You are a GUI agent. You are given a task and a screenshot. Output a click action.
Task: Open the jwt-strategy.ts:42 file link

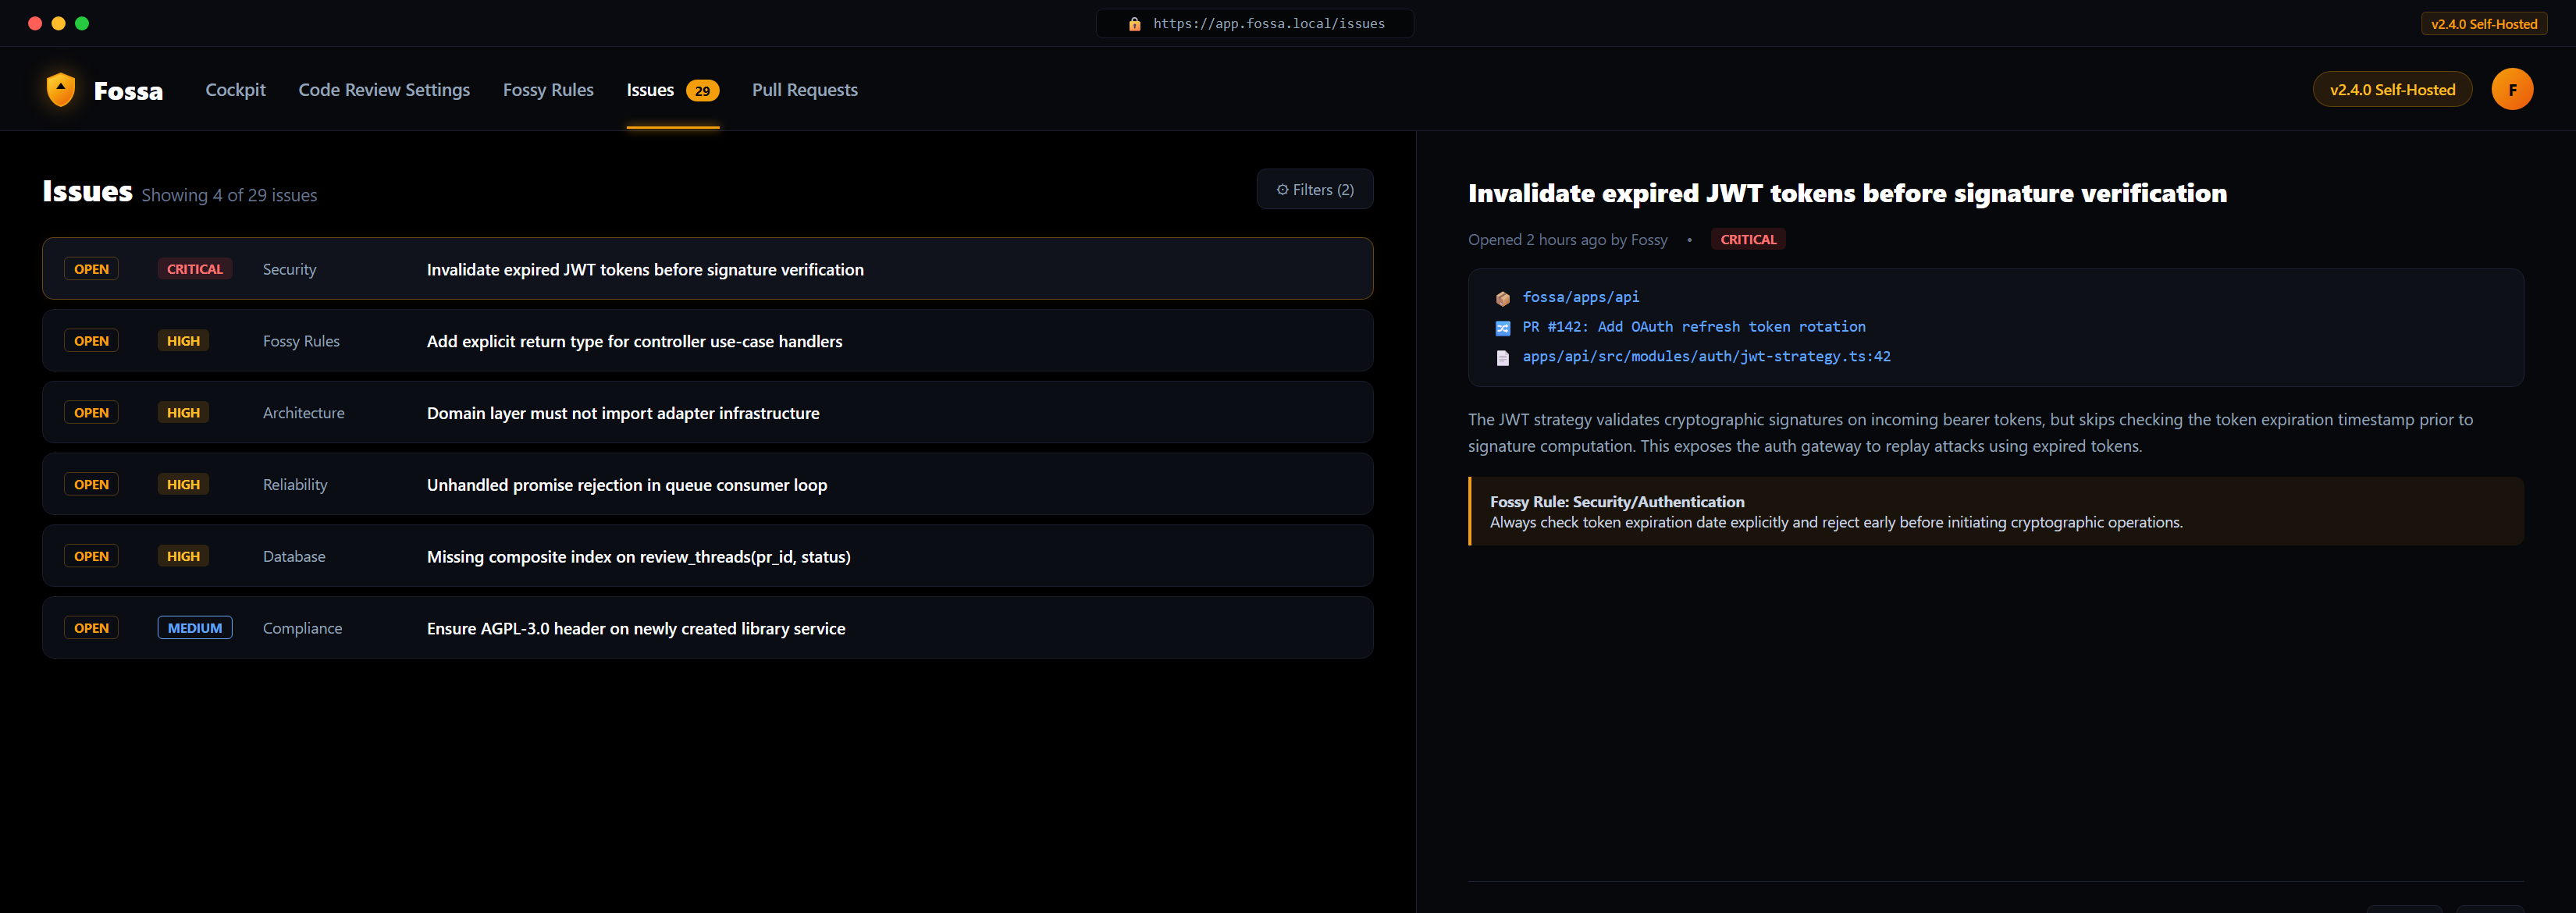point(1706,356)
